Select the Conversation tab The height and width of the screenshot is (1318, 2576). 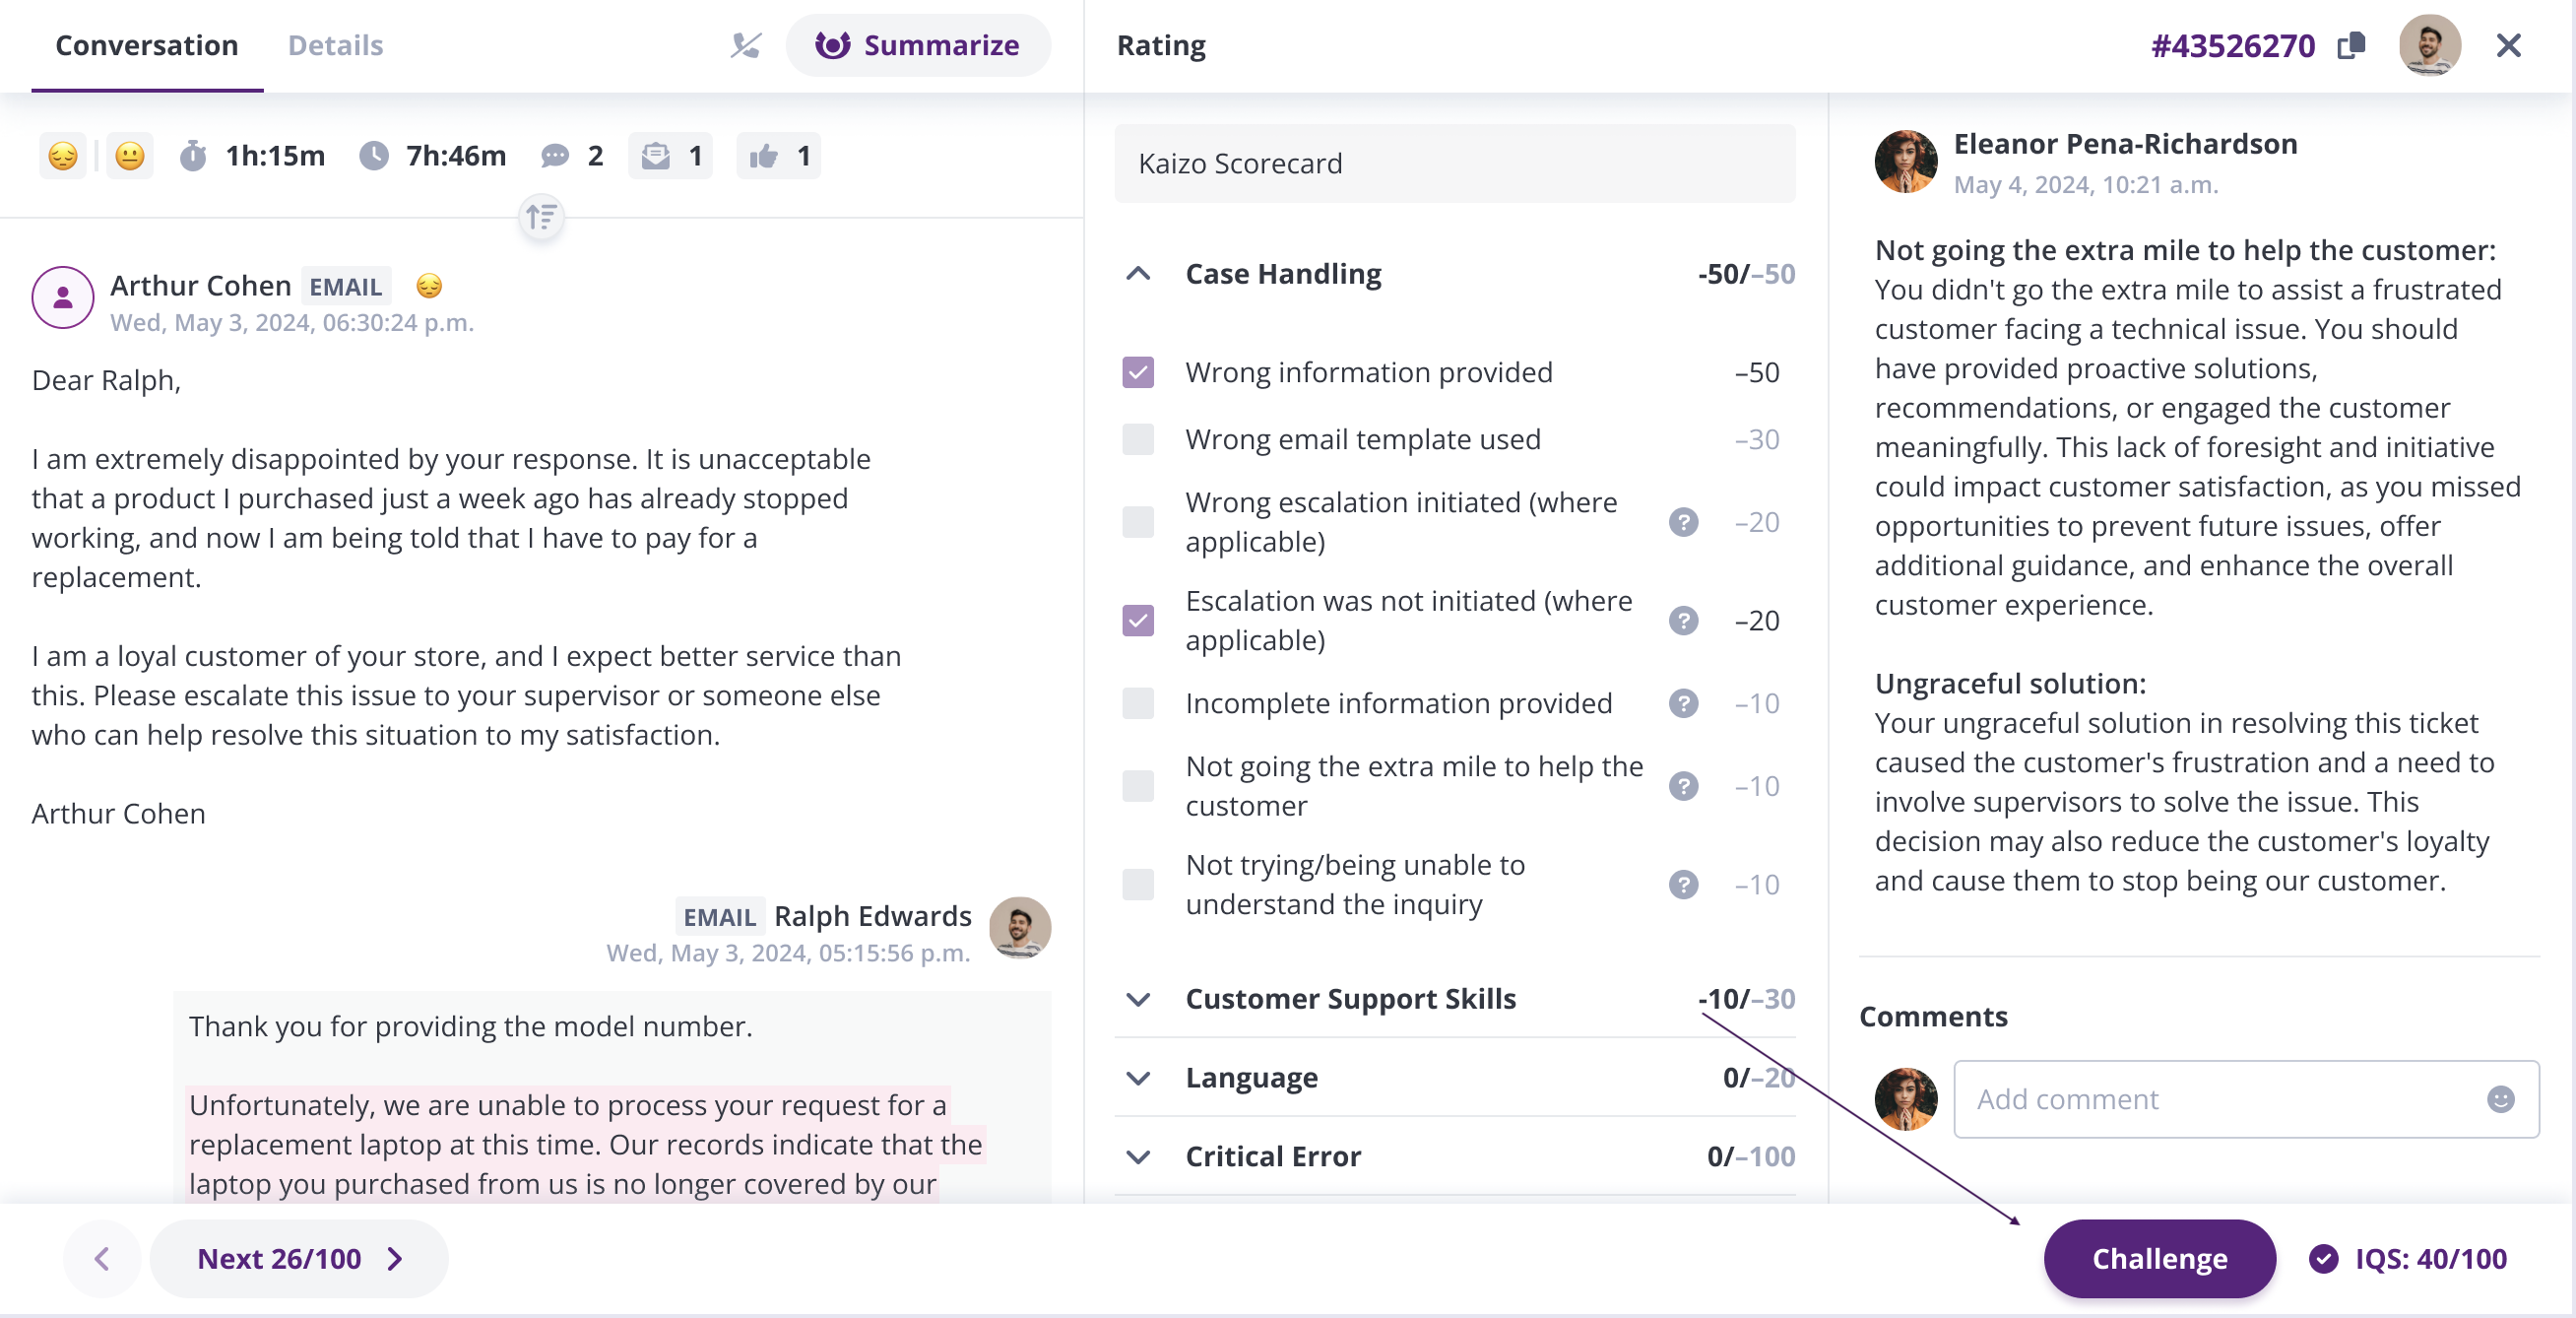tap(147, 46)
